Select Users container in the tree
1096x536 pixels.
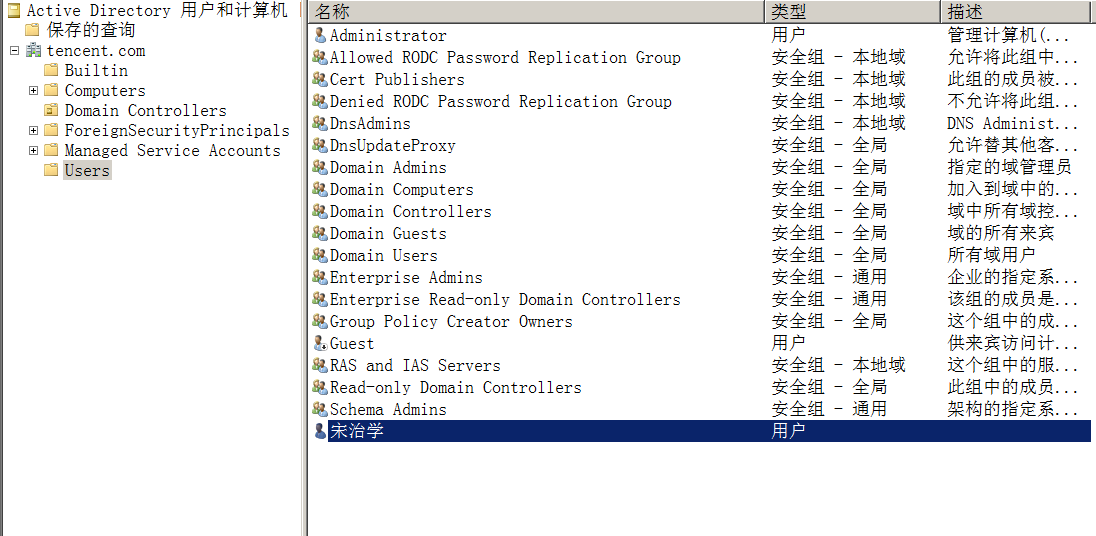[87, 171]
